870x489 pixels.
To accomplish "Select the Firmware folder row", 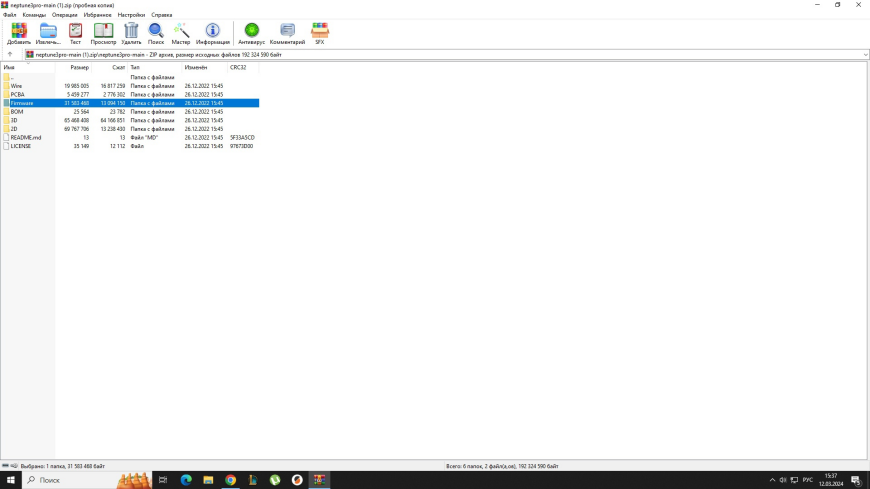I will [130, 103].
